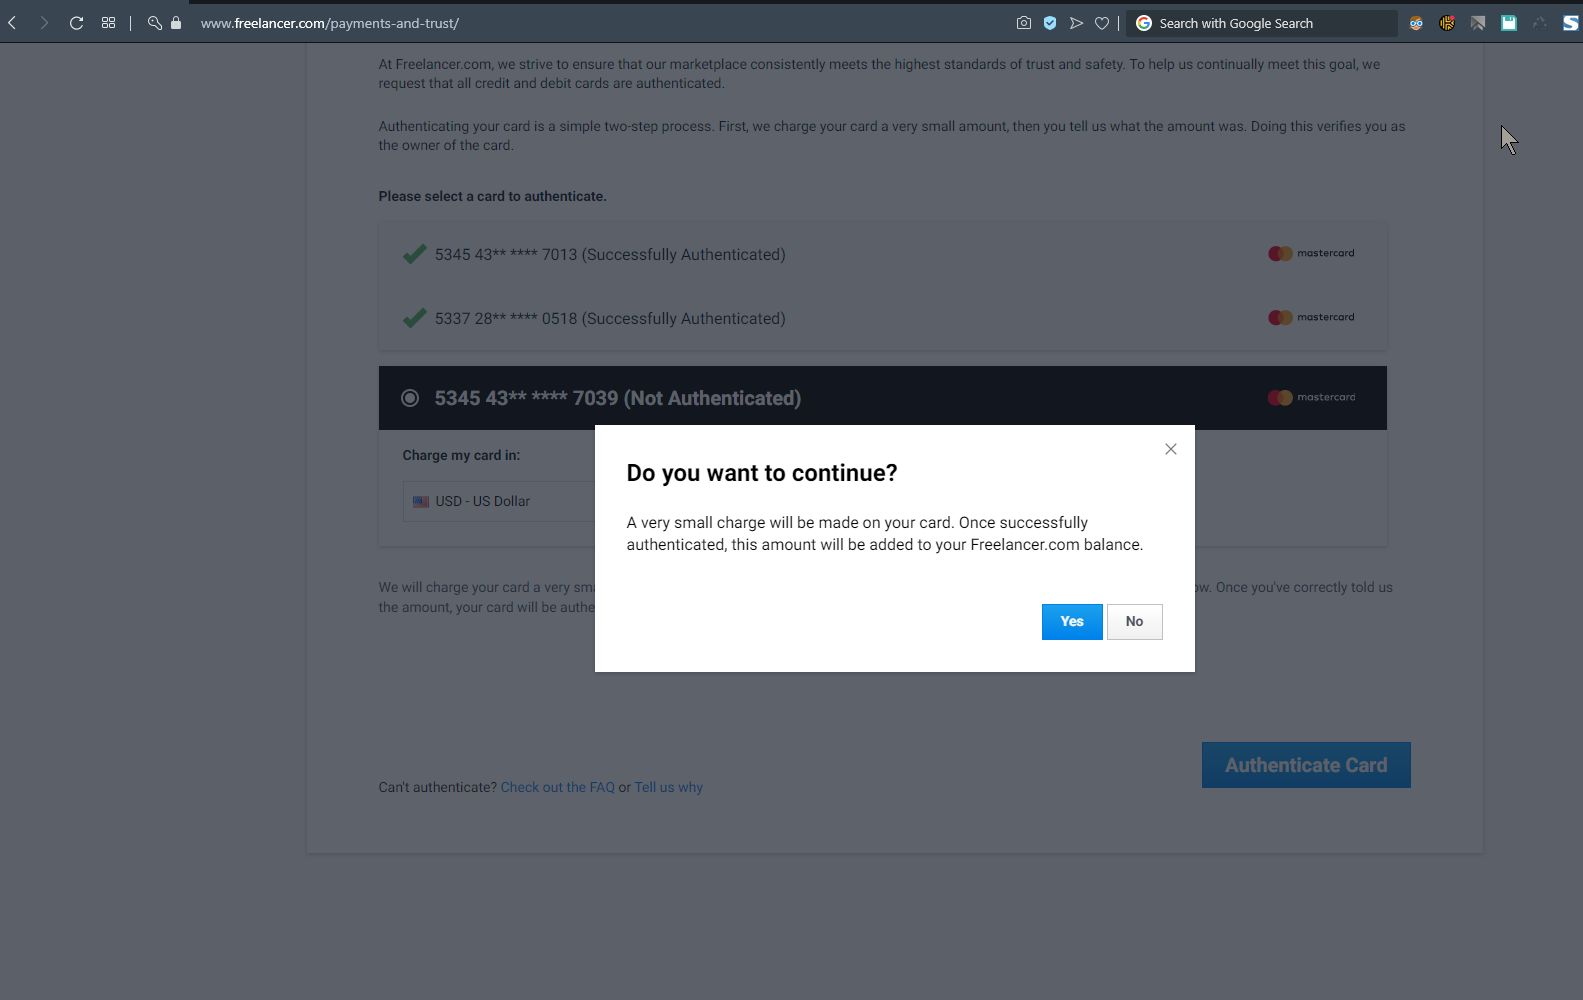Close the continue dialog with the X

pyautogui.click(x=1170, y=449)
